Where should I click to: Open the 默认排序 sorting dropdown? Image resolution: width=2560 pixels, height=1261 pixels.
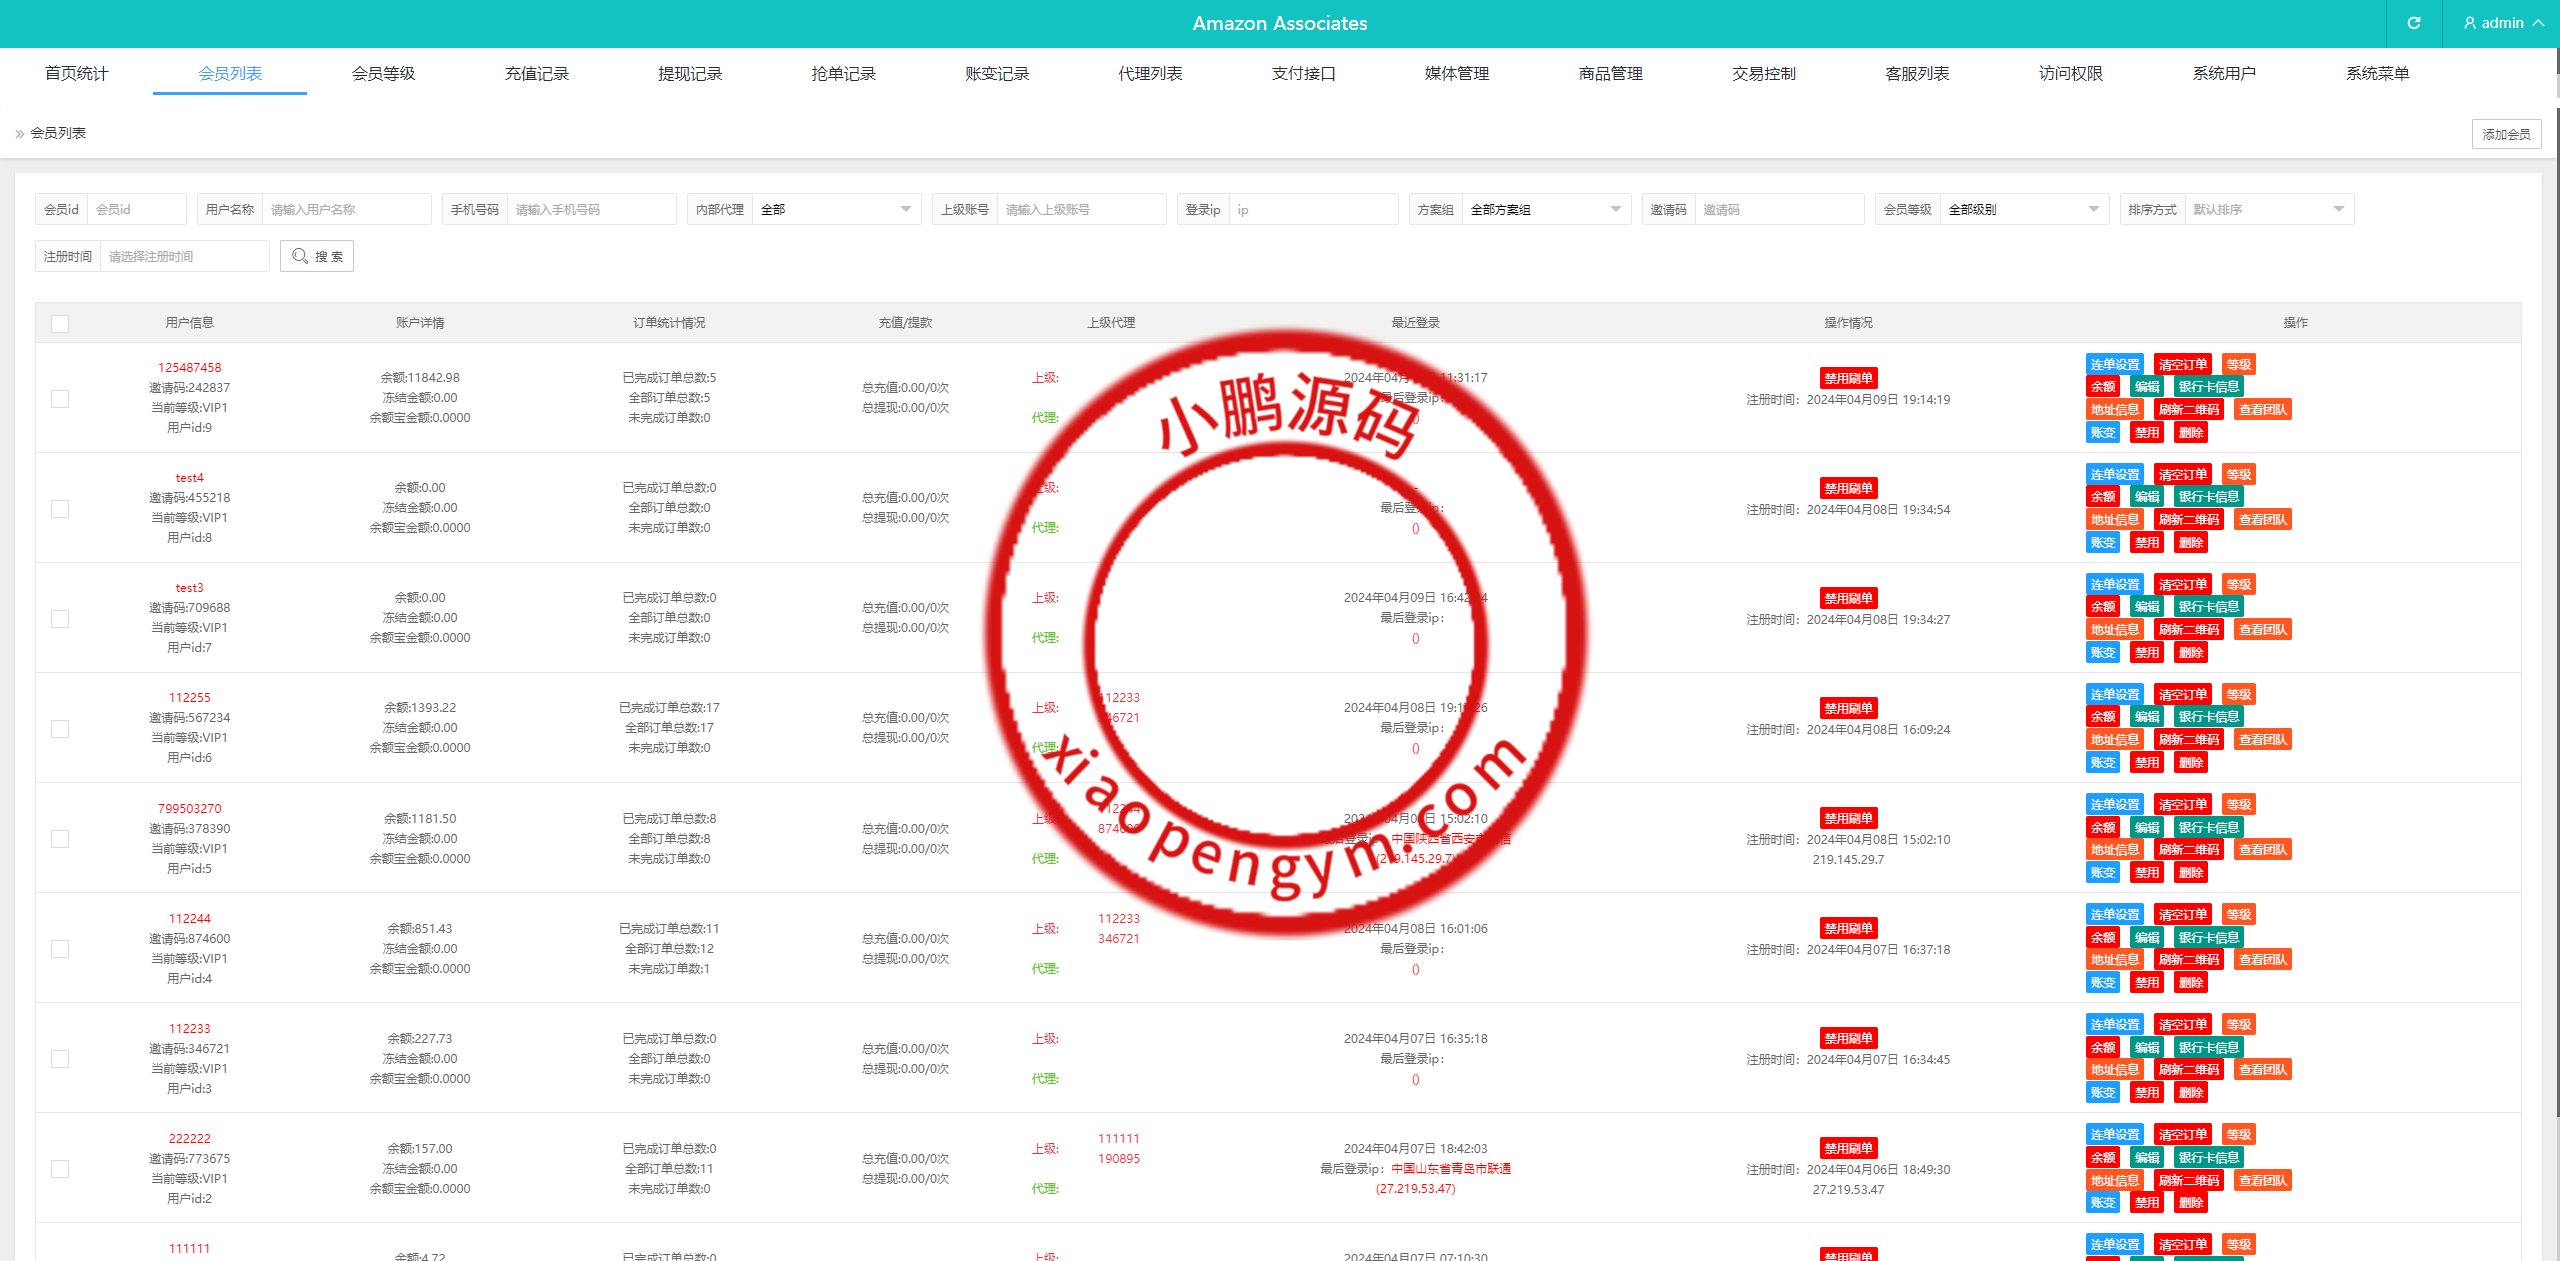pos(2269,209)
